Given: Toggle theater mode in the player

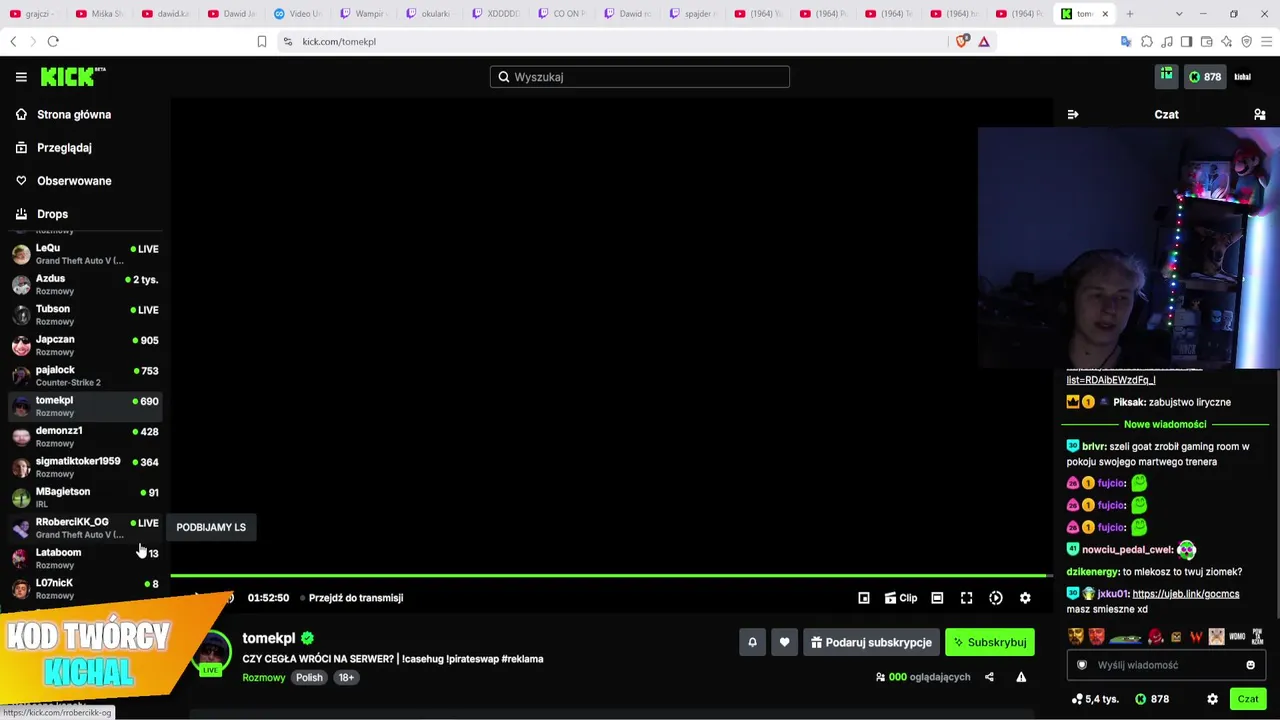Looking at the screenshot, I should (937, 598).
